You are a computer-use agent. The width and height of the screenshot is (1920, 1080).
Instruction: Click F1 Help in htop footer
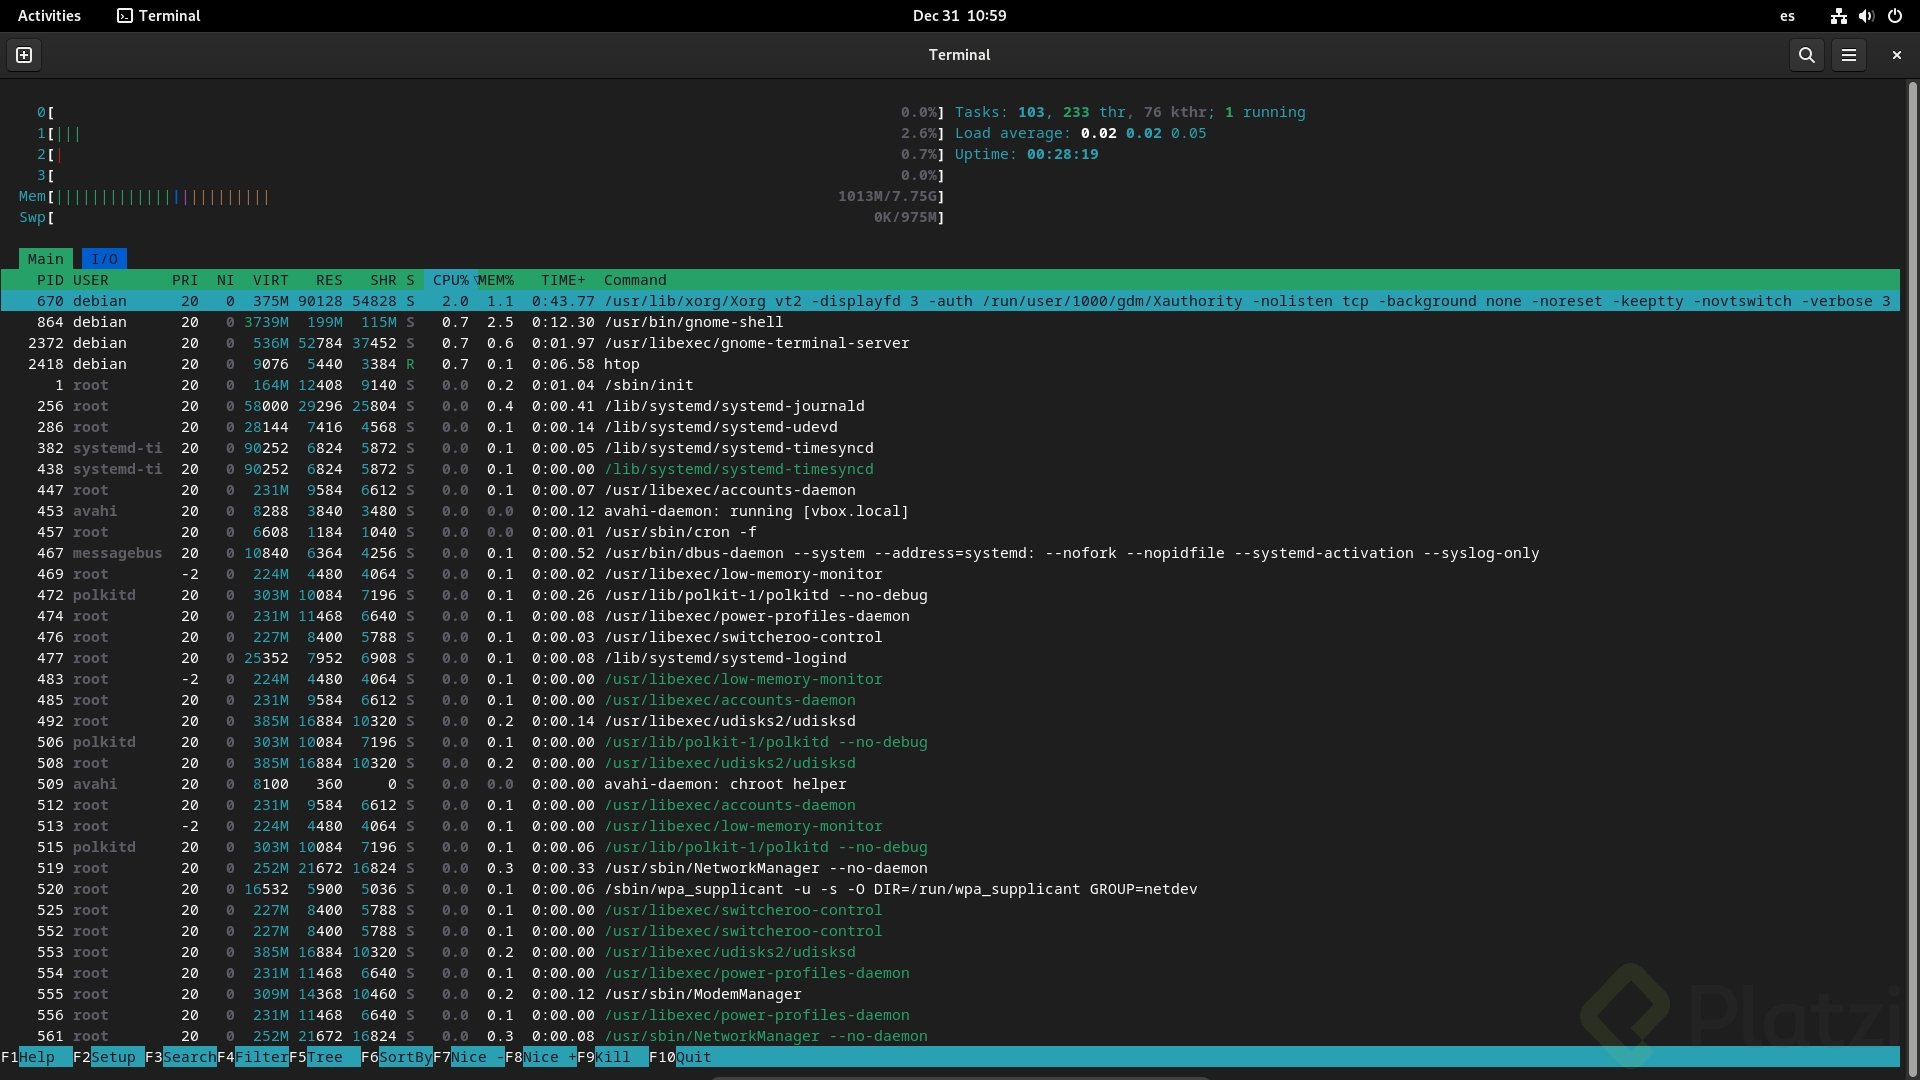click(x=36, y=1057)
